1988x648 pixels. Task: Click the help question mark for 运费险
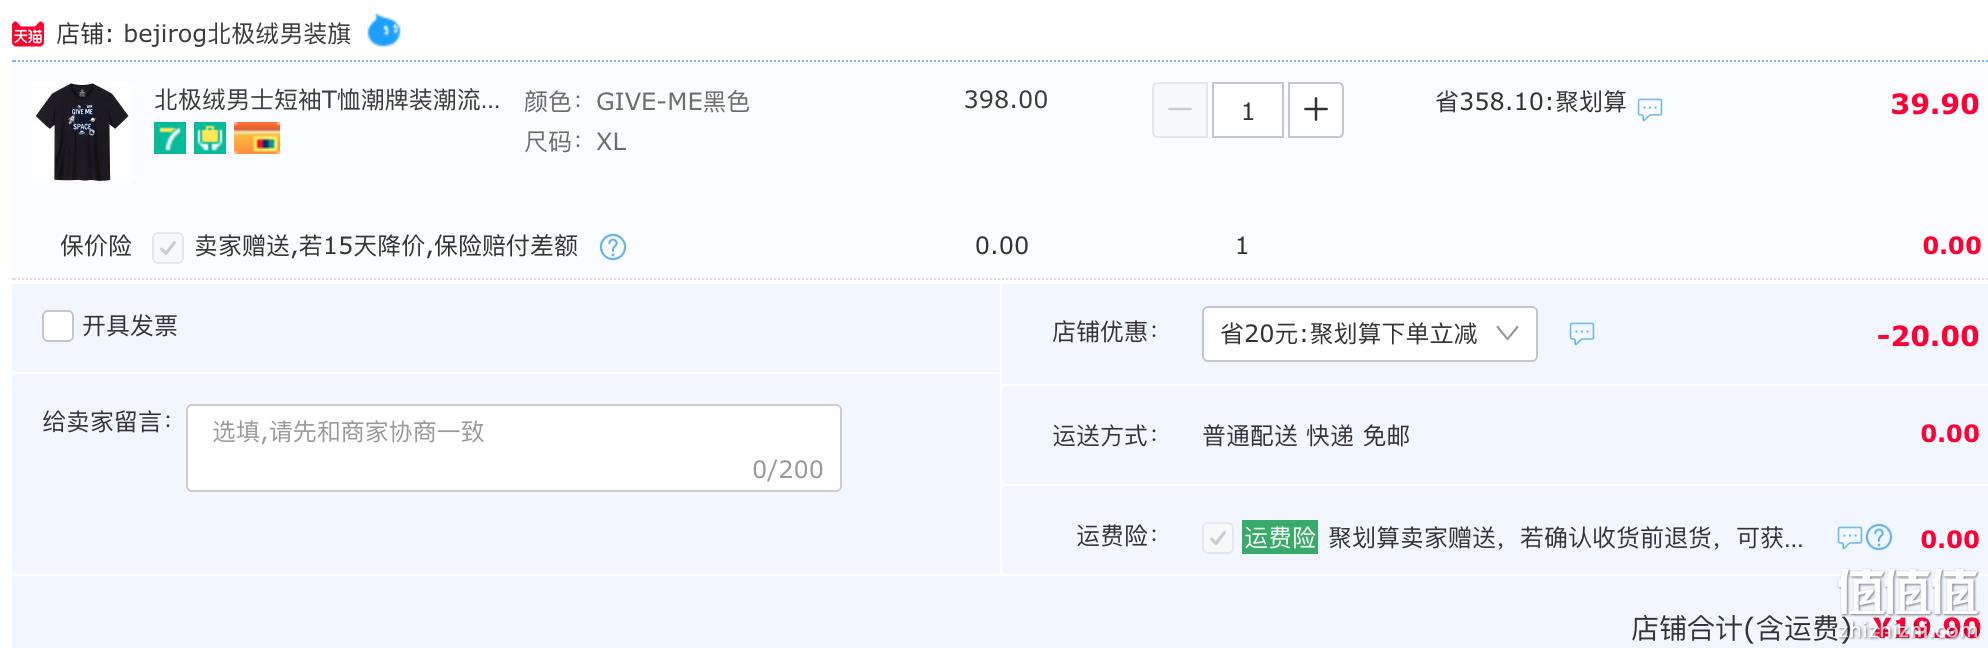pos(1880,538)
